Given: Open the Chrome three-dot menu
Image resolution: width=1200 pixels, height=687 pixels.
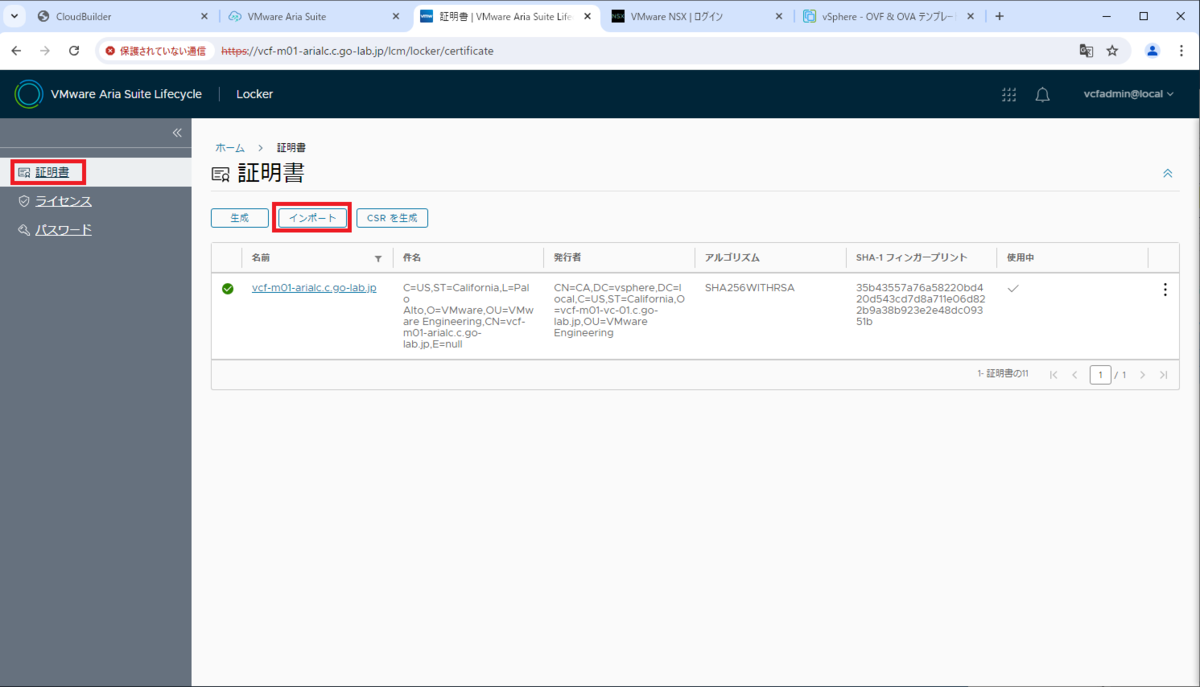Looking at the screenshot, I should pos(1182,51).
